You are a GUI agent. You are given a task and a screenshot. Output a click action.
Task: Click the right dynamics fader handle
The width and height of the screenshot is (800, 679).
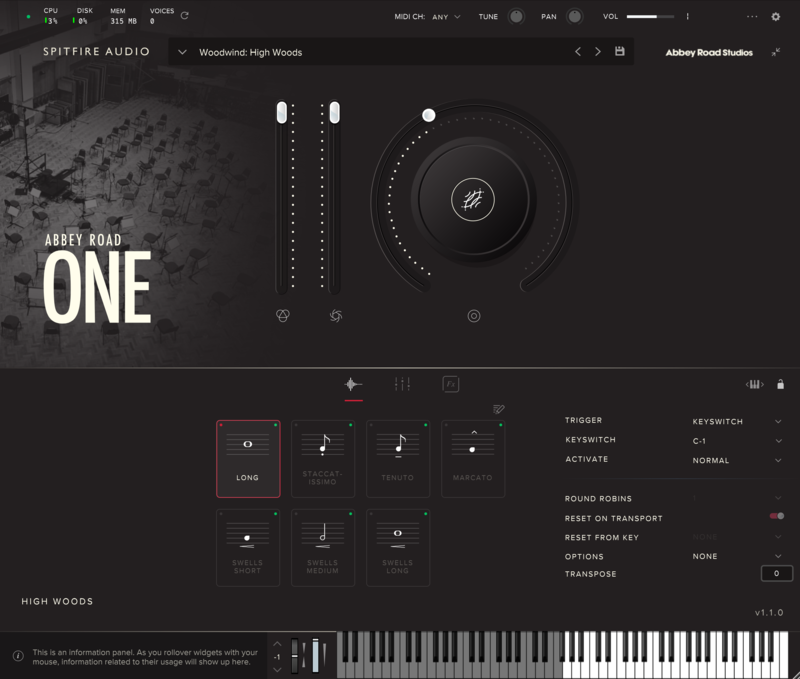coord(334,112)
